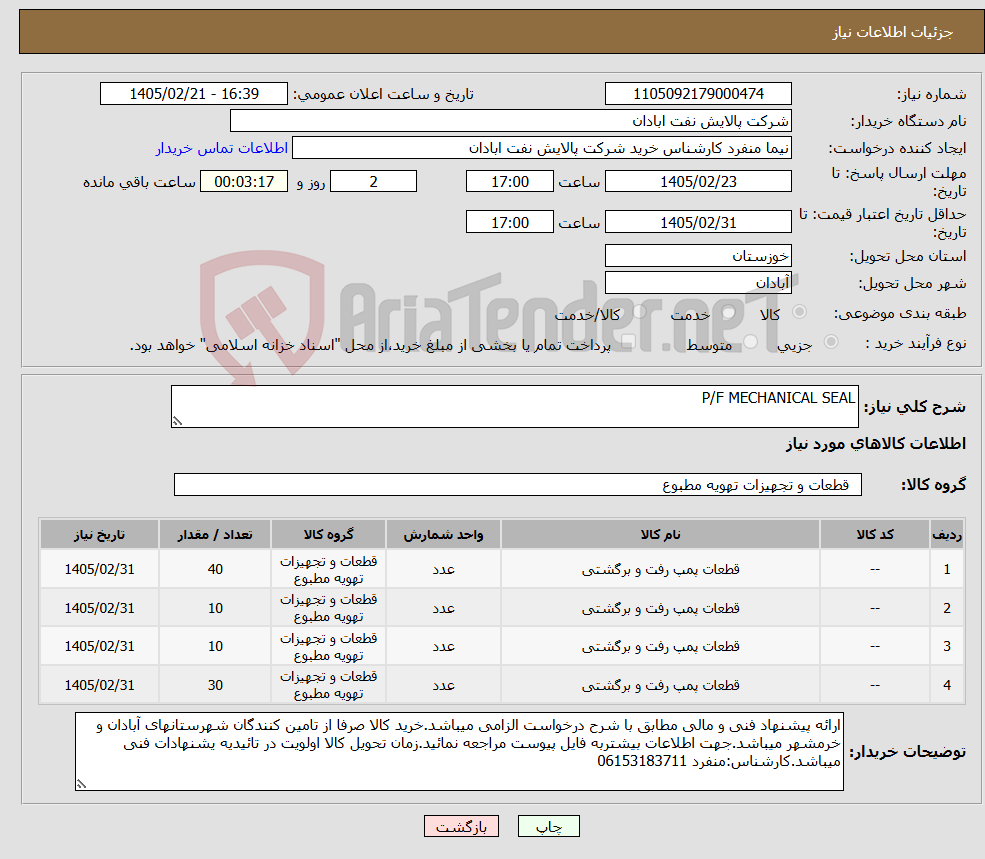Screen dimensions: 985x859
Task: Click the price validity date 1405/02/31 field
Action: [x=698, y=222]
